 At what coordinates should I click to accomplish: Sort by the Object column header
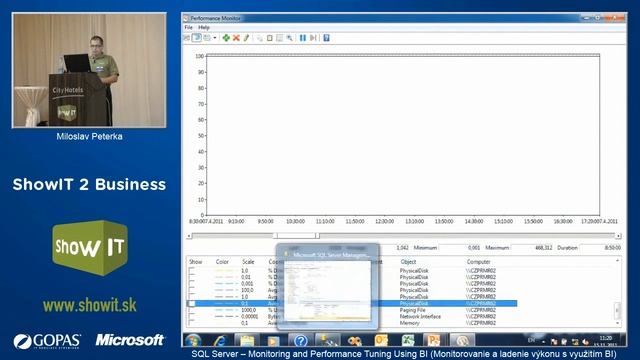(x=408, y=262)
